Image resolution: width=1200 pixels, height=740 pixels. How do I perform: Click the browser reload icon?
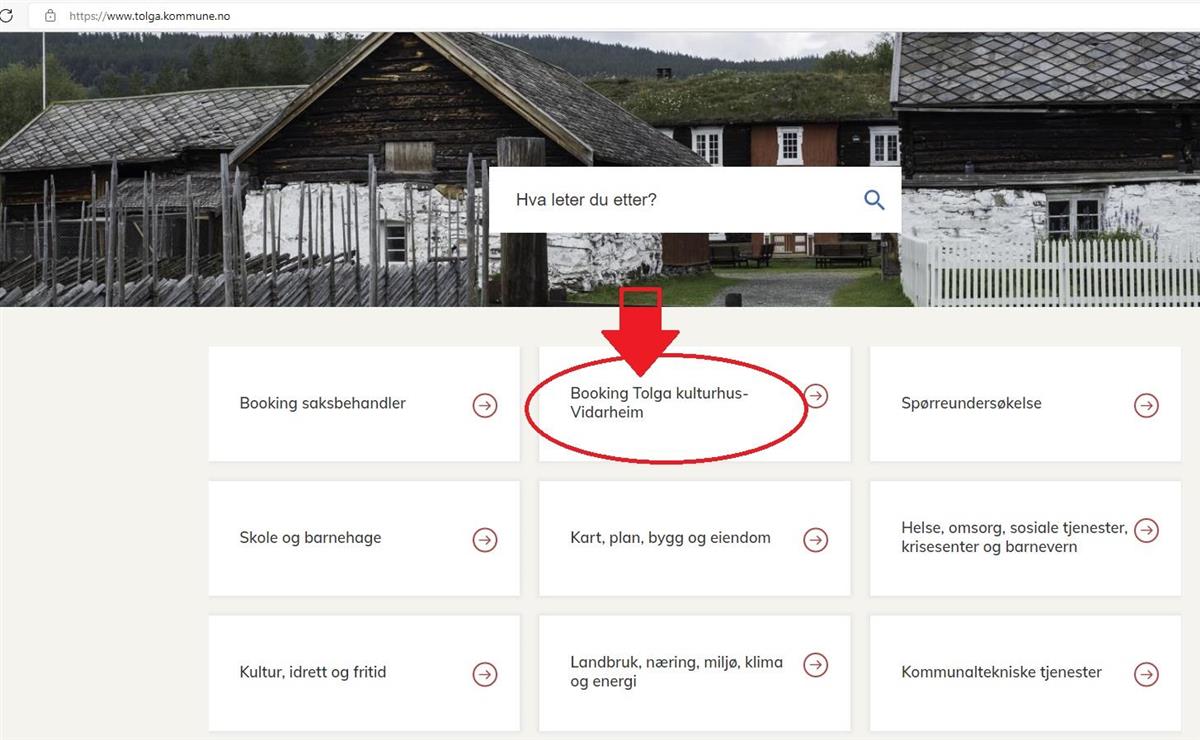tap(5, 16)
